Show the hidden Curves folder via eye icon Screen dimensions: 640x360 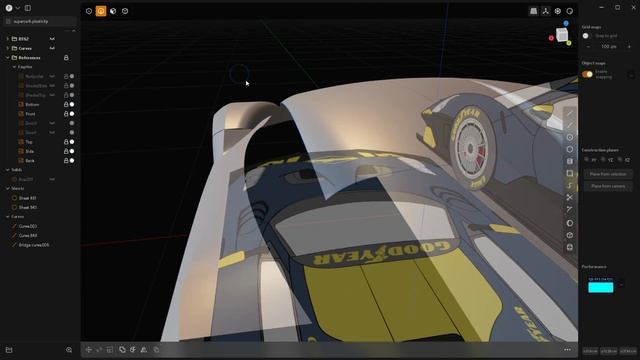(52, 48)
